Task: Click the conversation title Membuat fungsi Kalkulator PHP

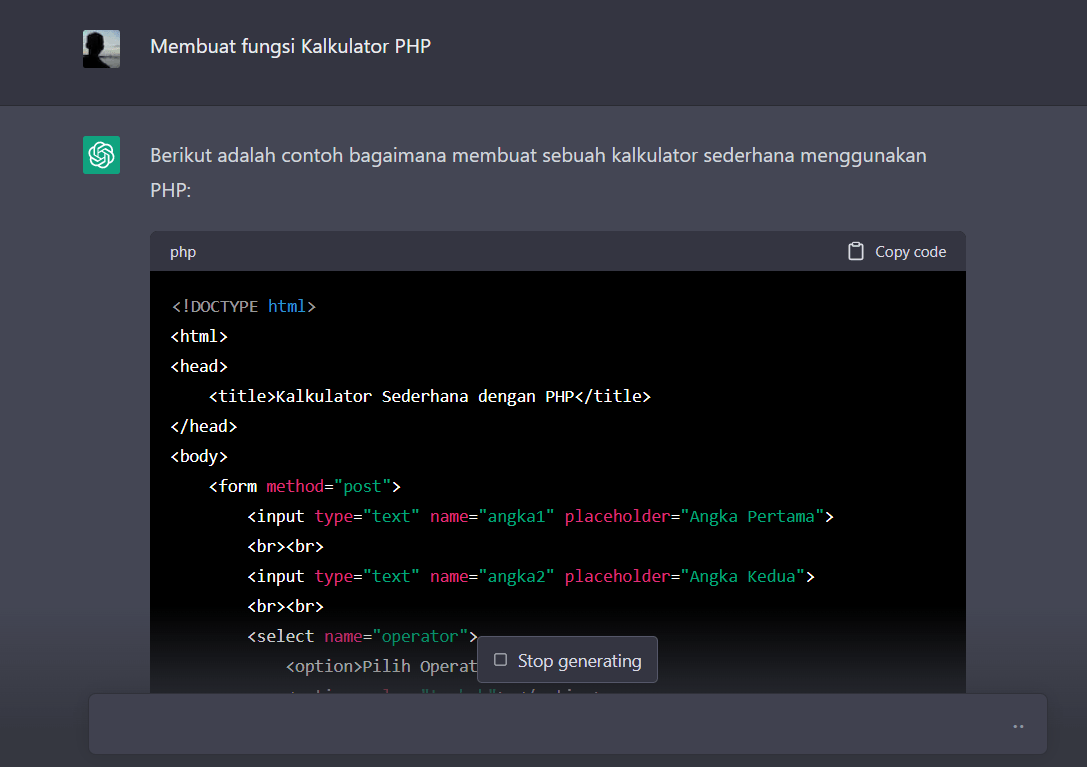Action: tap(290, 46)
